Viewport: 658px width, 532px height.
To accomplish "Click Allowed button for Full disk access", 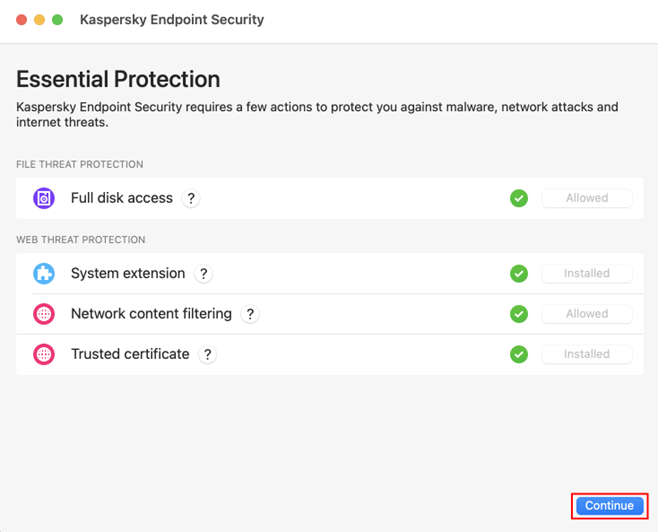I will (x=587, y=198).
